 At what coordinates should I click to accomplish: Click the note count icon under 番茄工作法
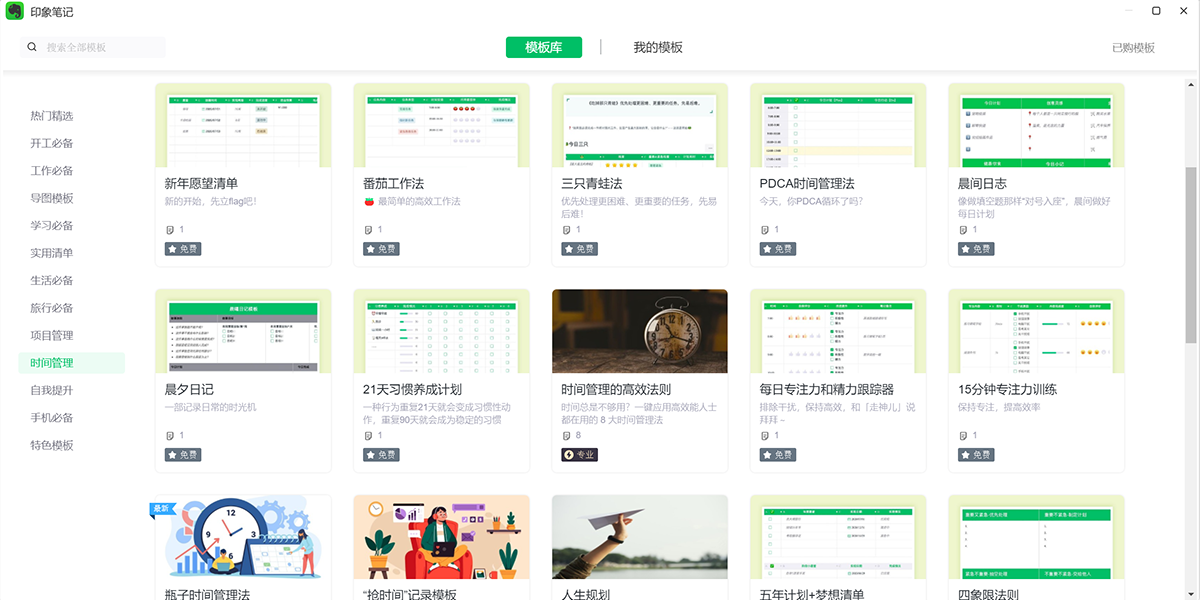pos(369,230)
